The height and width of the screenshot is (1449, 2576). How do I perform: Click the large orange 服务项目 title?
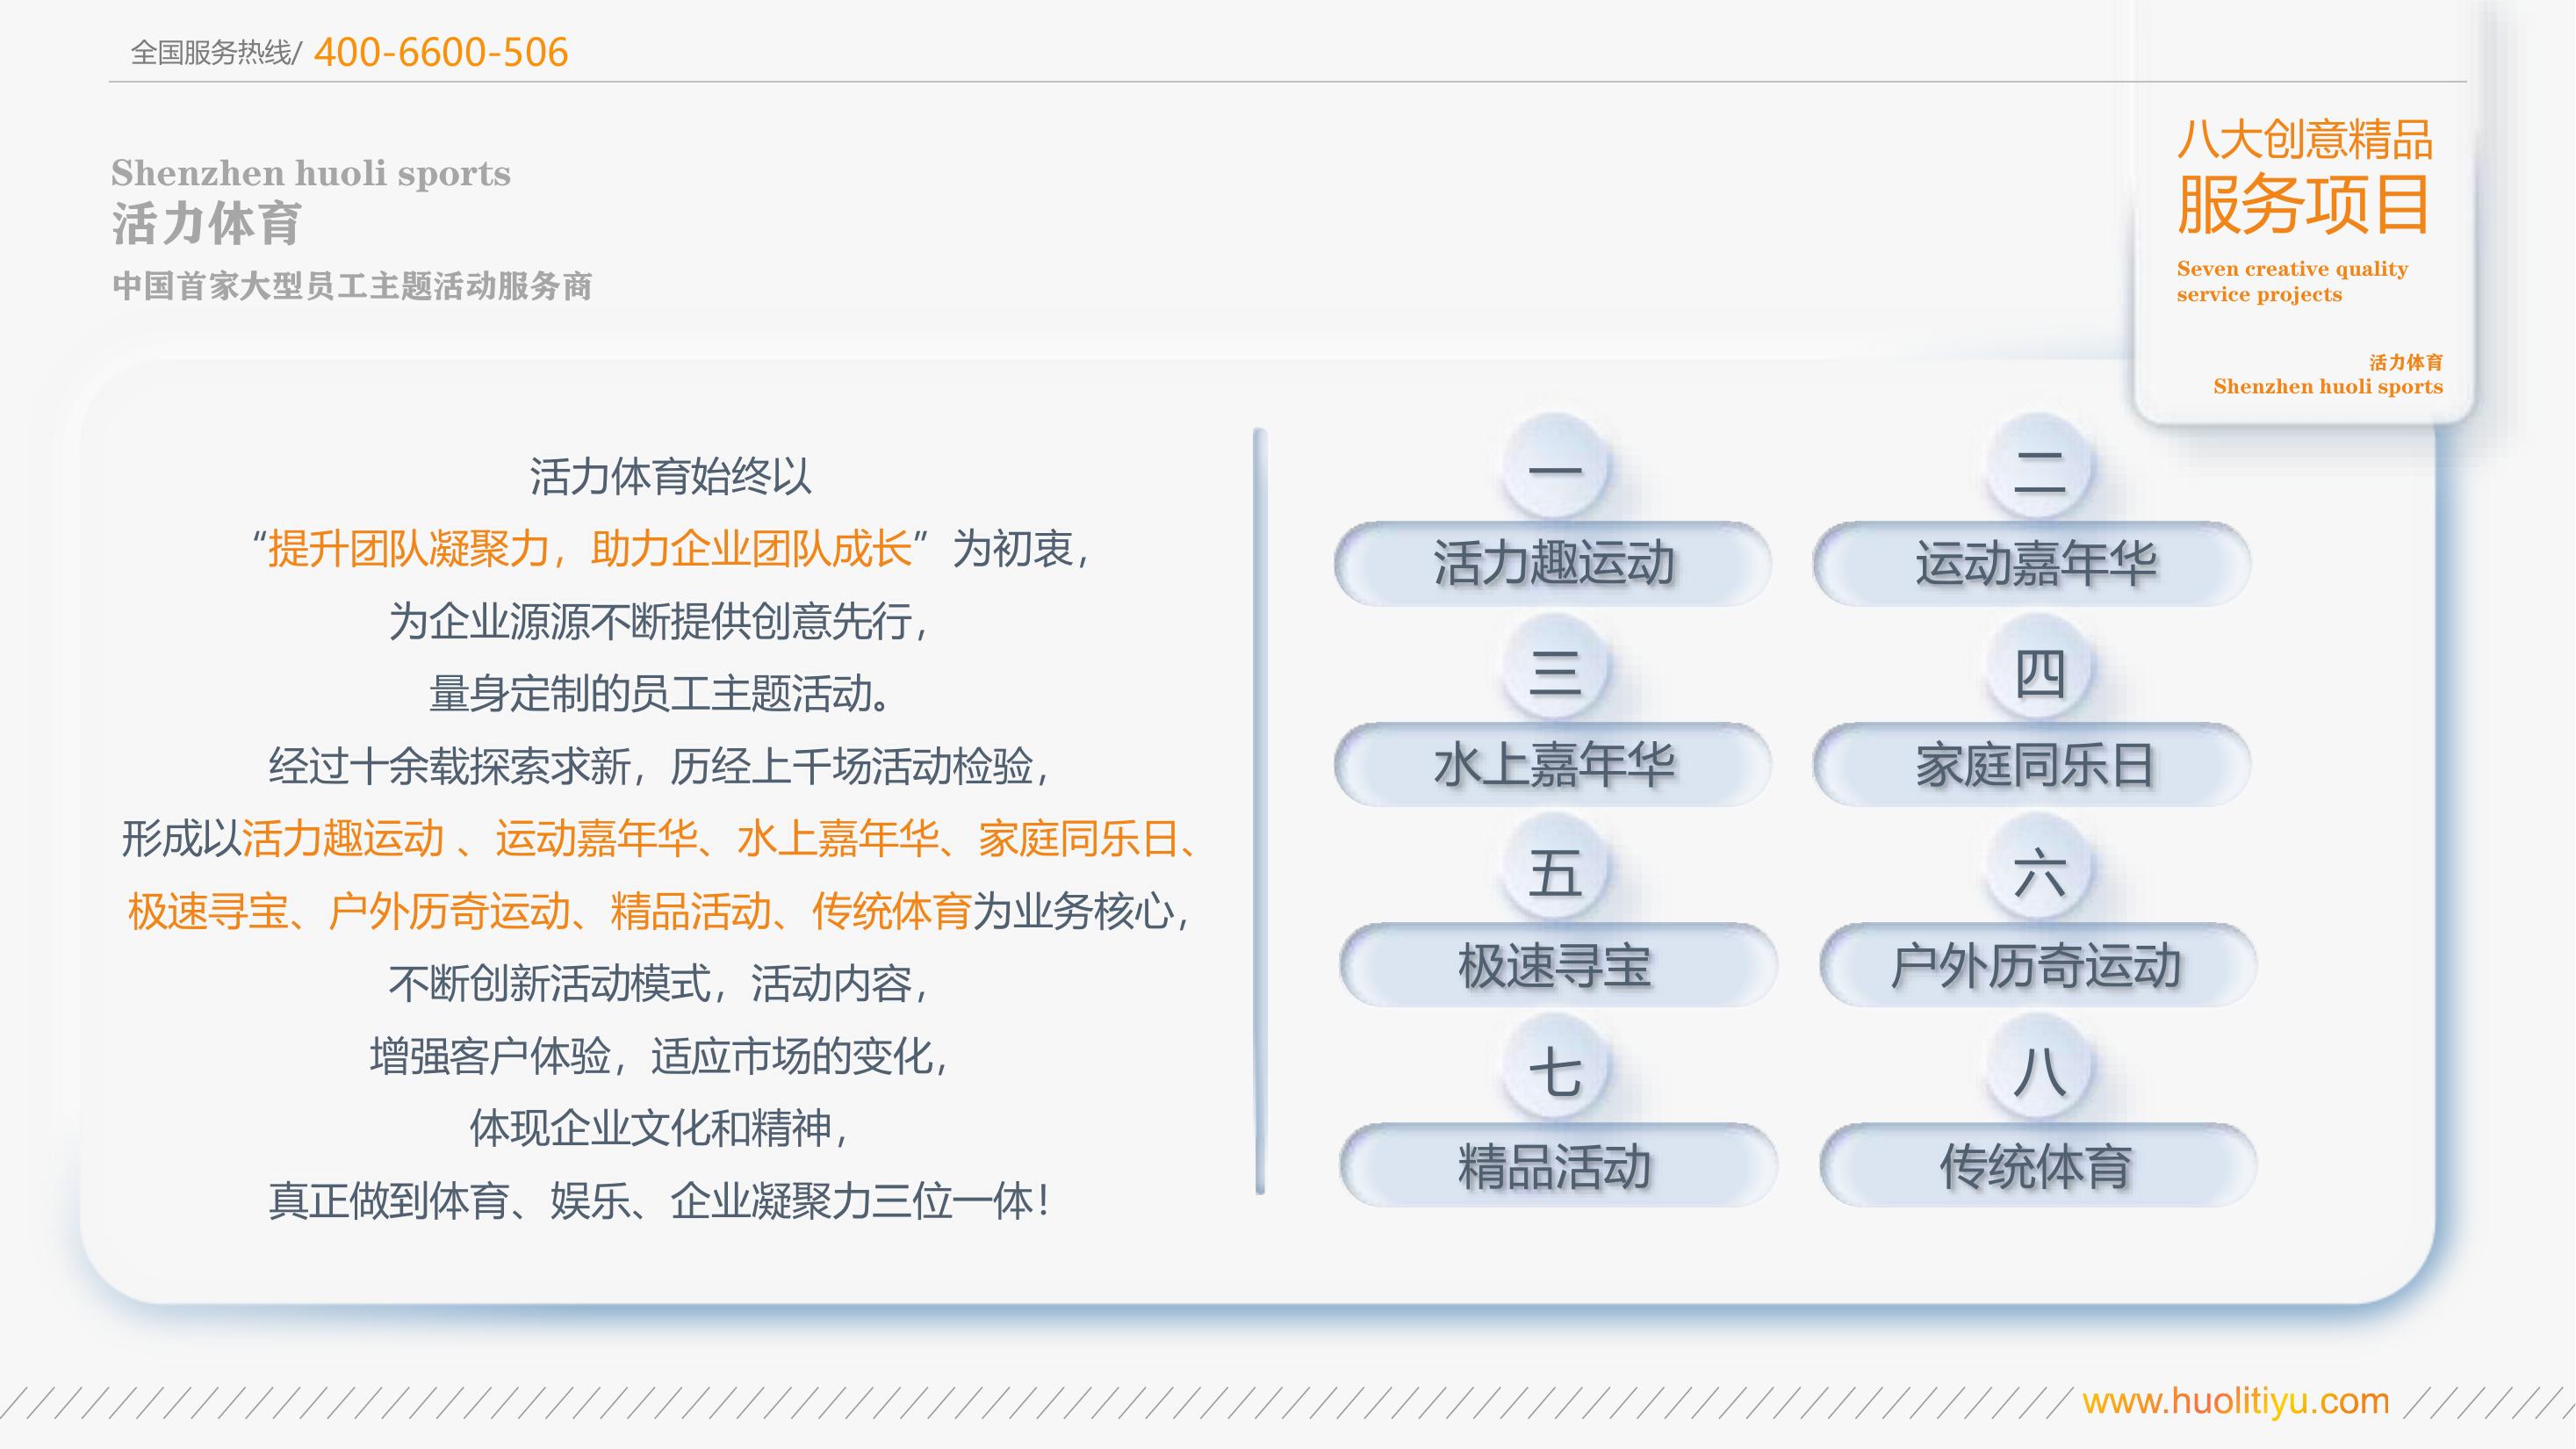click(x=2304, y=204)
